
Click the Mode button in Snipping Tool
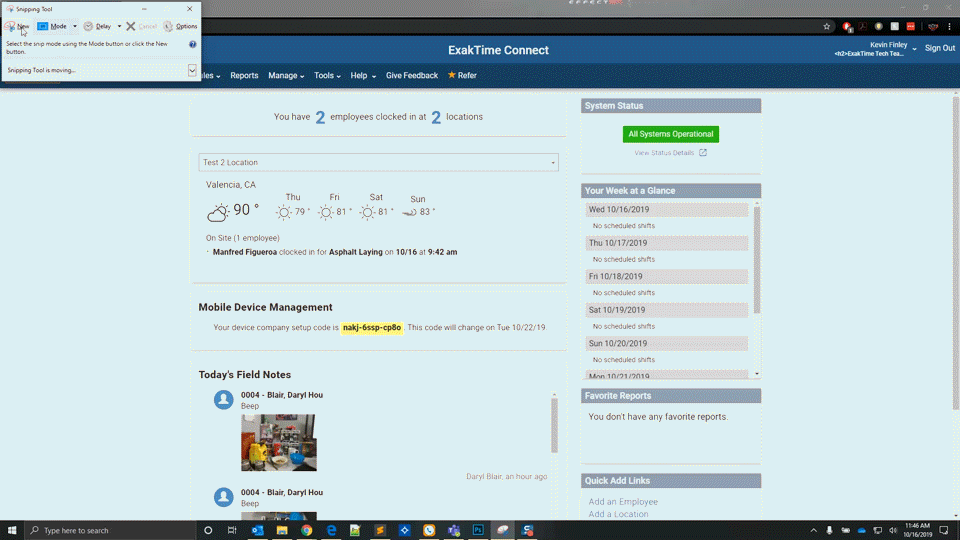pyautogui.click(x=52, y=26)
